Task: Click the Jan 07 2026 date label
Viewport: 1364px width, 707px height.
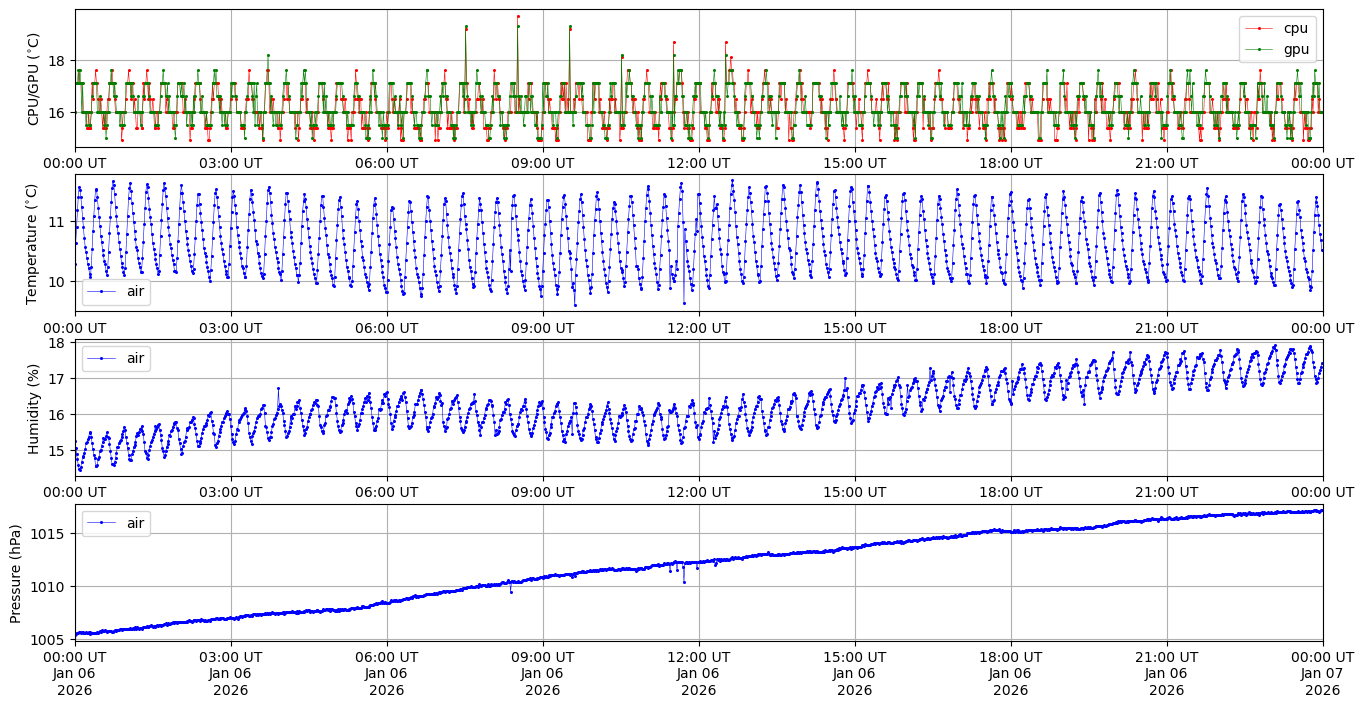Action: 1322,682
